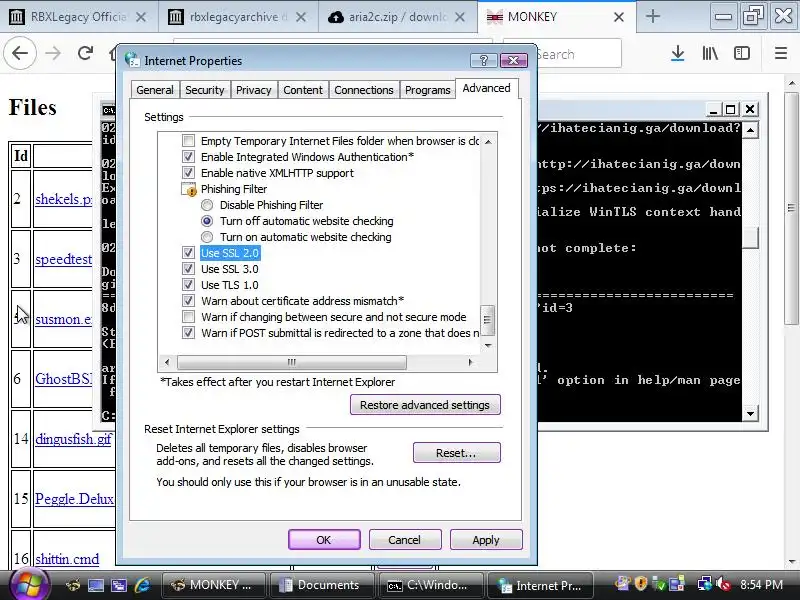Screen dimensions: 800x600
Task: Go back with the browser back arrow
Action: [x=20, y=53]
